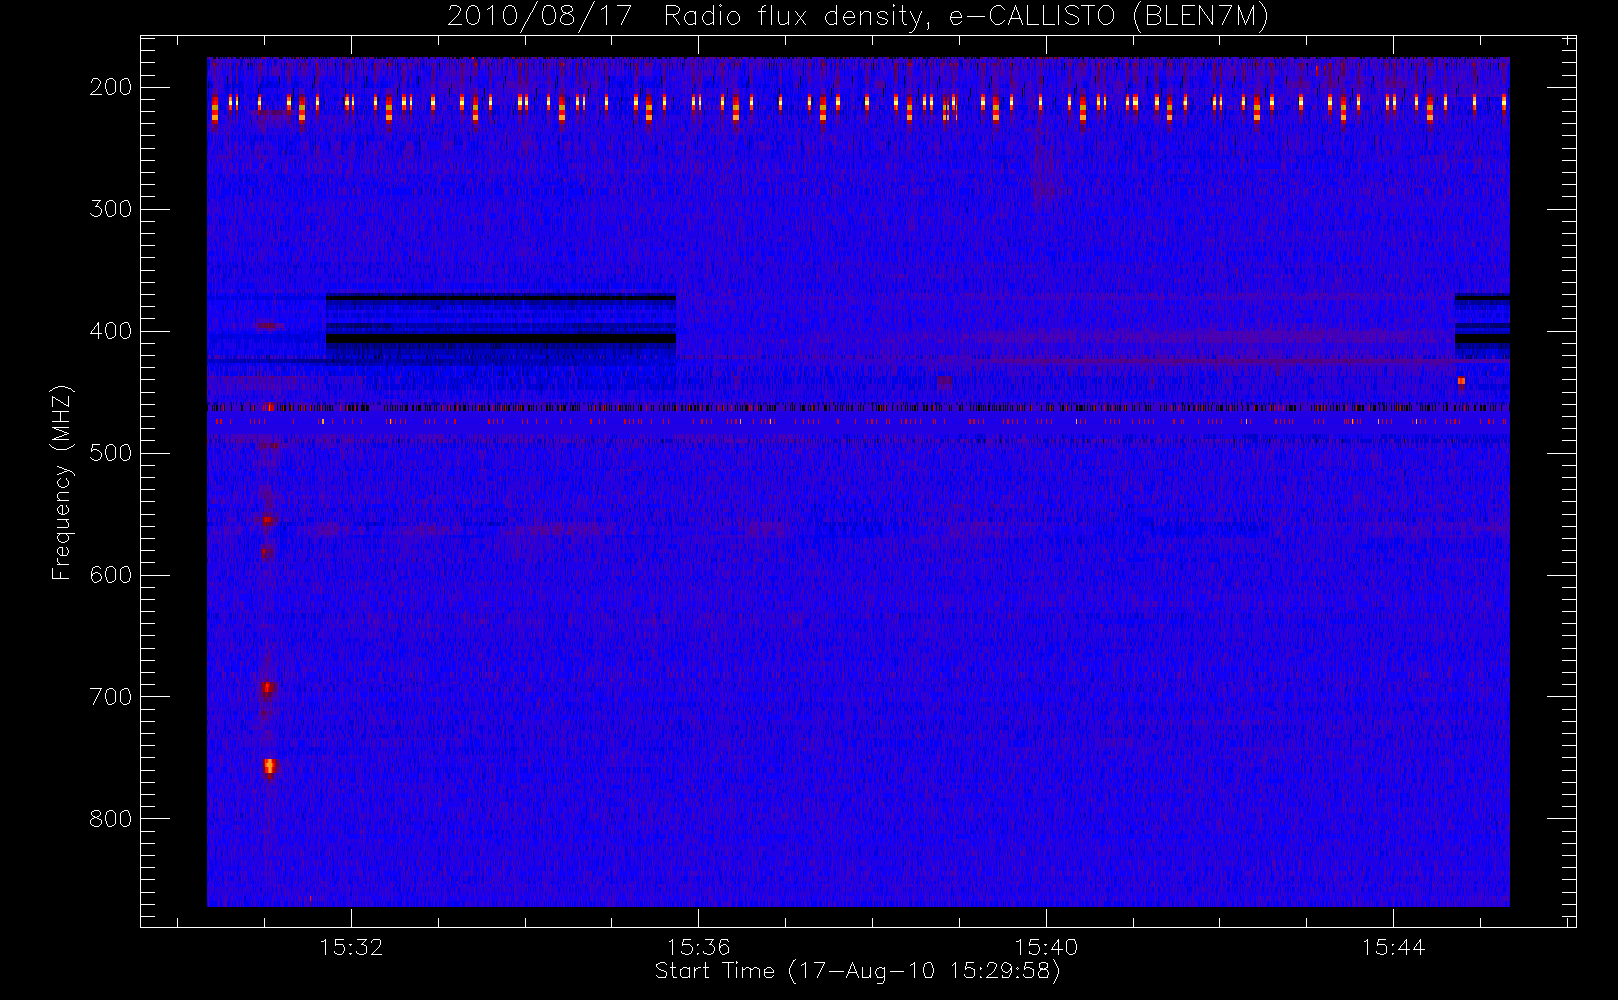Click the 15:44 time tick label
This screenshot has height=1000, width=1618.
(x=1393, y=947)
